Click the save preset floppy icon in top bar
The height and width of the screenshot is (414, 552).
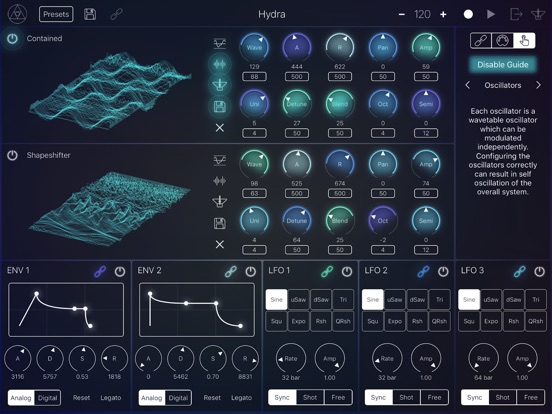click(90, 14)
